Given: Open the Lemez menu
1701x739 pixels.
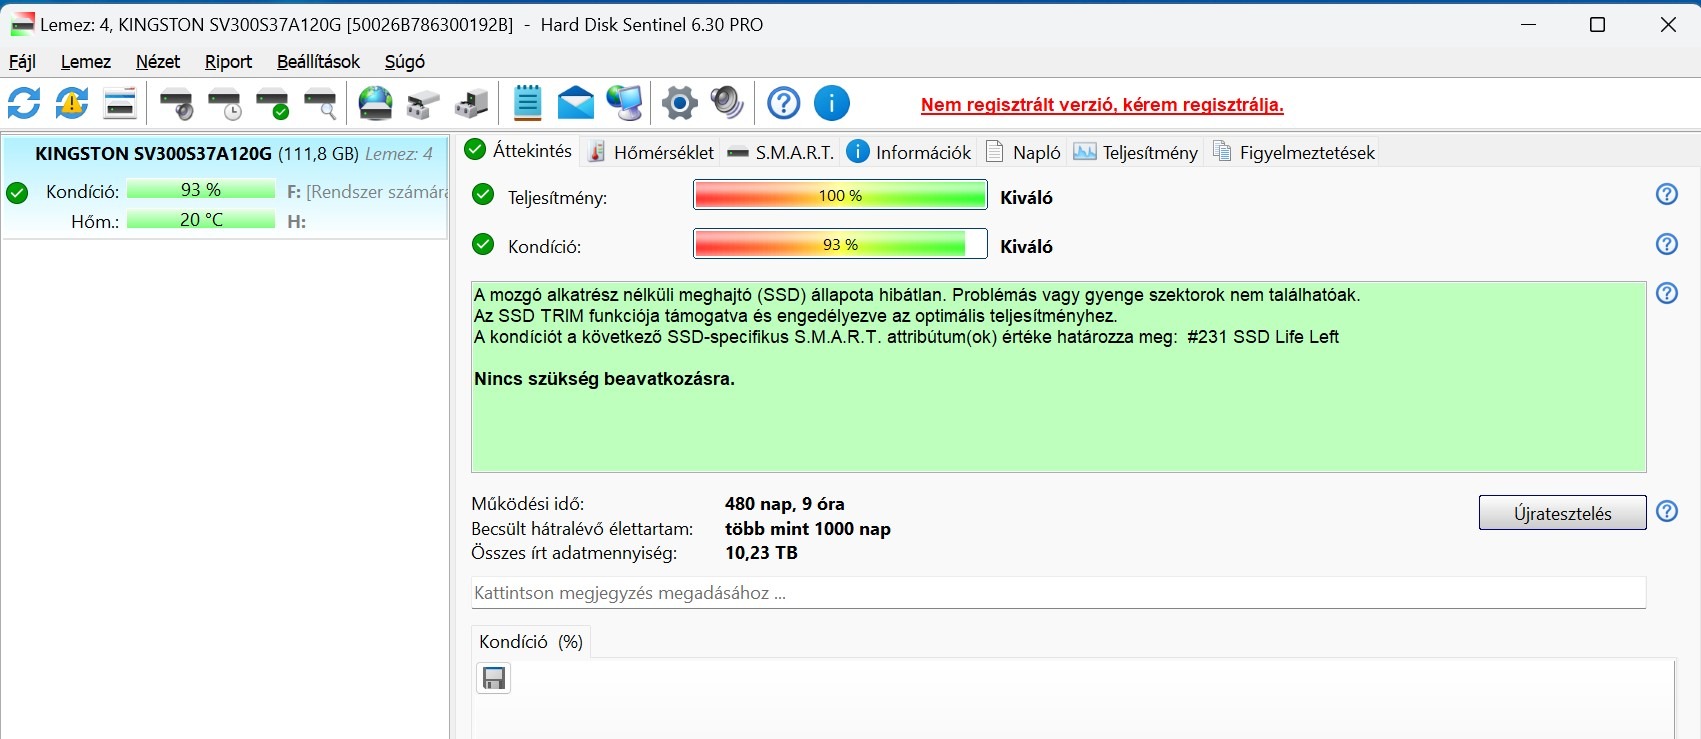Looking at the screenshot, I should (86, 62).
